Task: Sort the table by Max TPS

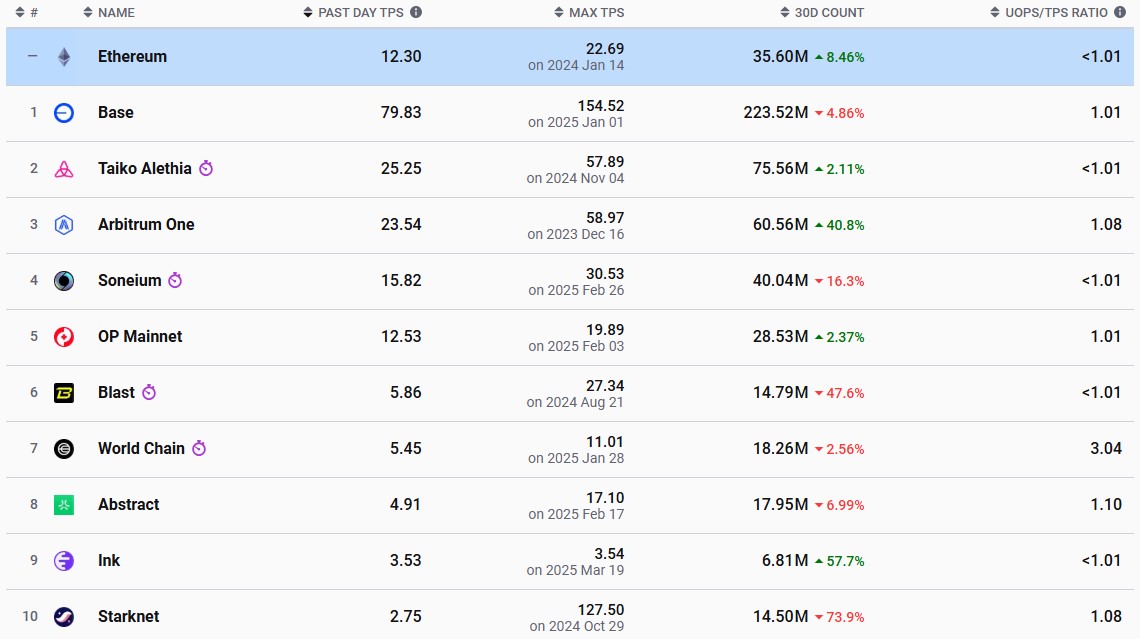Action: tap(589, 12)
